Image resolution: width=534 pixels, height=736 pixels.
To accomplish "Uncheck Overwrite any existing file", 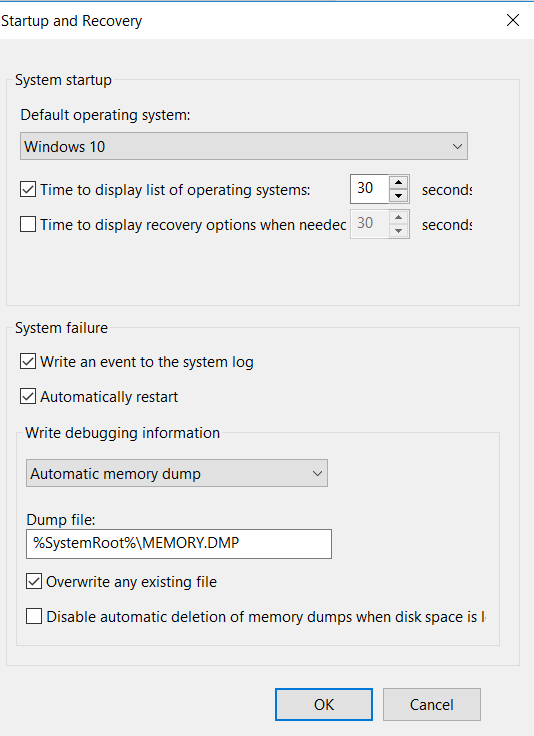I will click(x=34, y=581).
